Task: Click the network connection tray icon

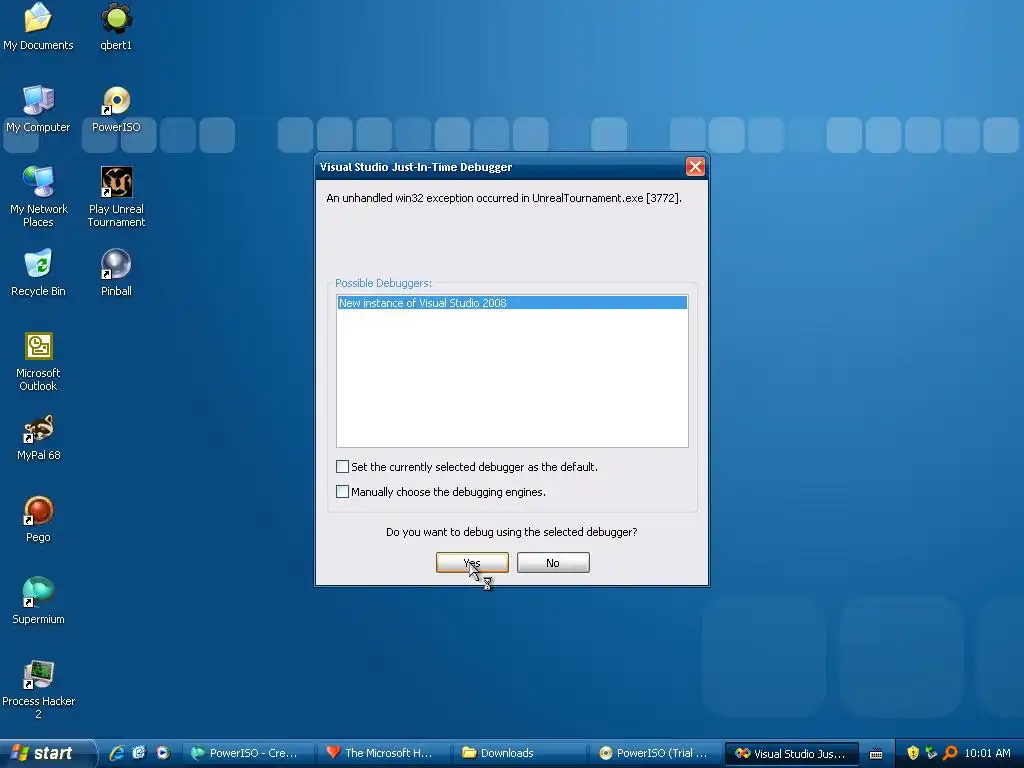Action: (931, 753)
